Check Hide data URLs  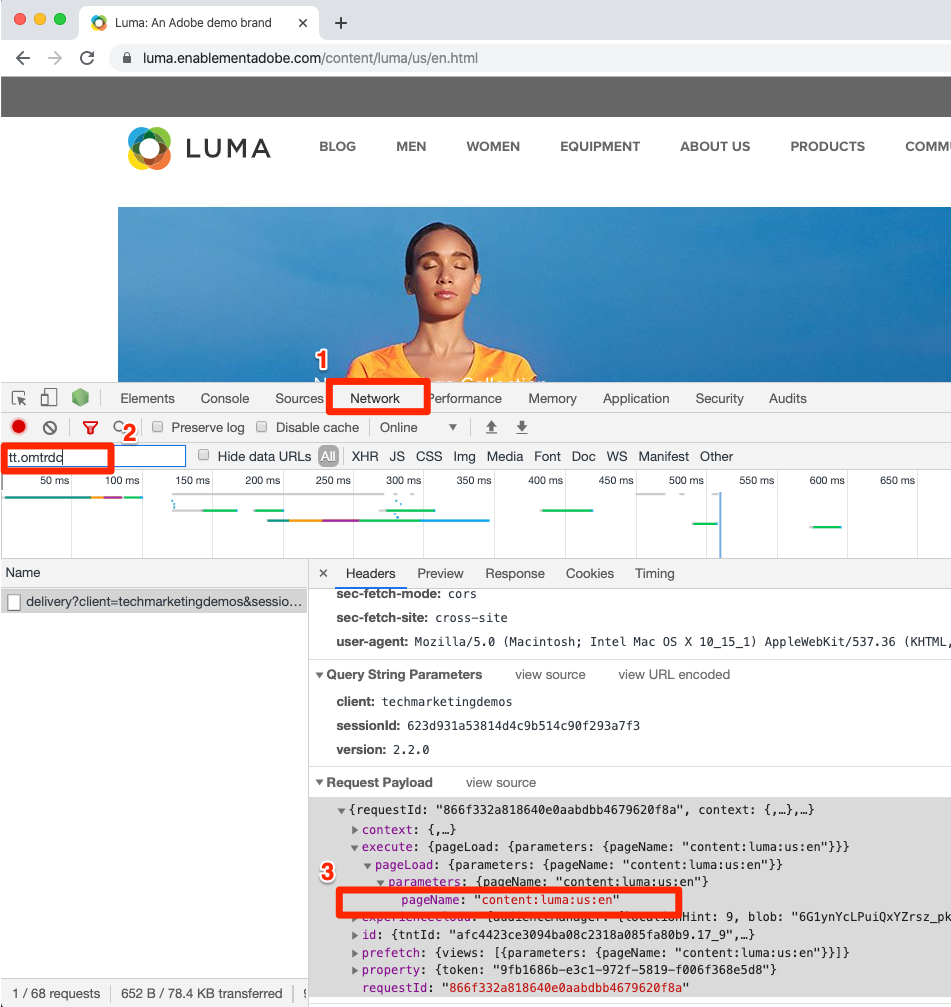click(x=204, y=455)
